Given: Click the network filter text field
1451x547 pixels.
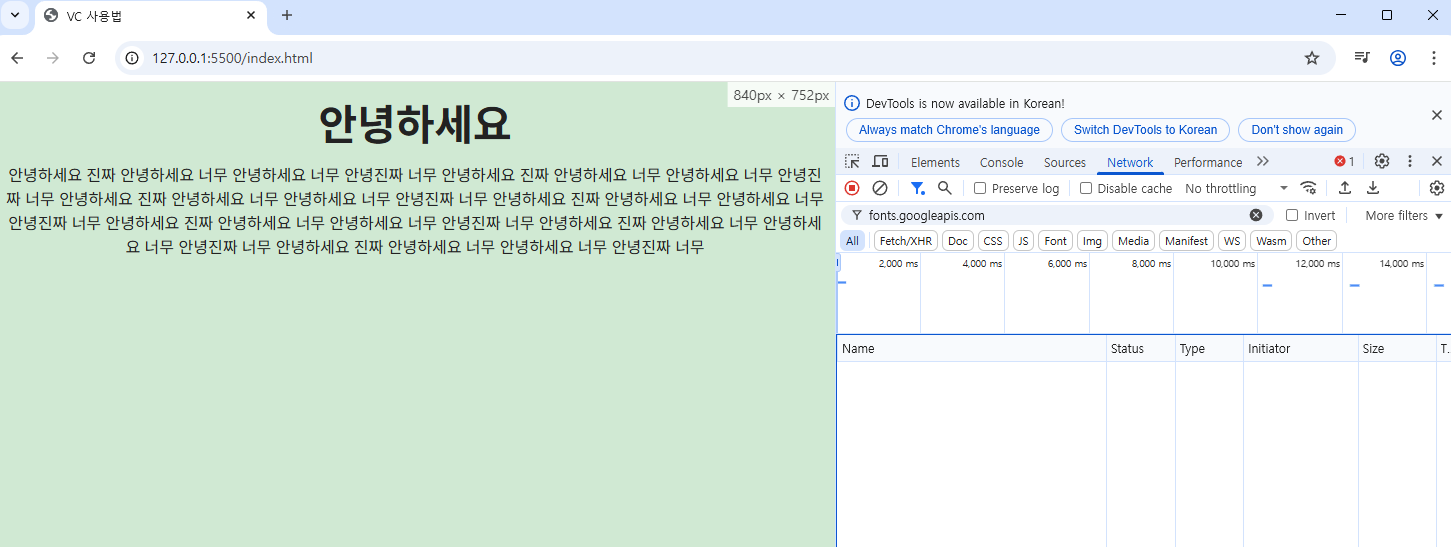Looking at the screenshot, I should pos(1055,215).
